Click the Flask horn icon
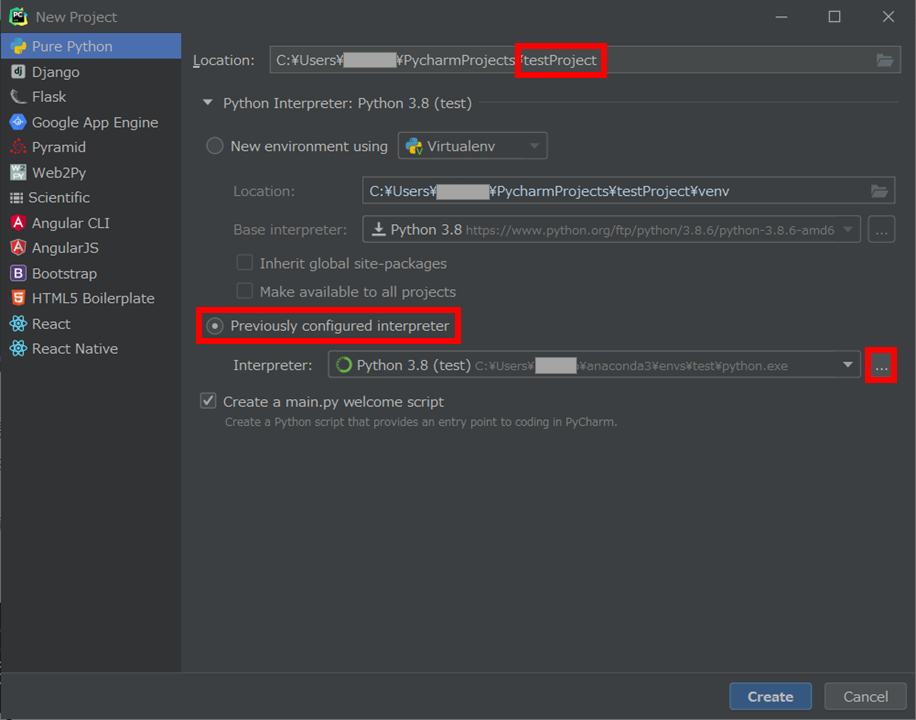916x720 pixels. pyautogui.click(x=18, y=96)
